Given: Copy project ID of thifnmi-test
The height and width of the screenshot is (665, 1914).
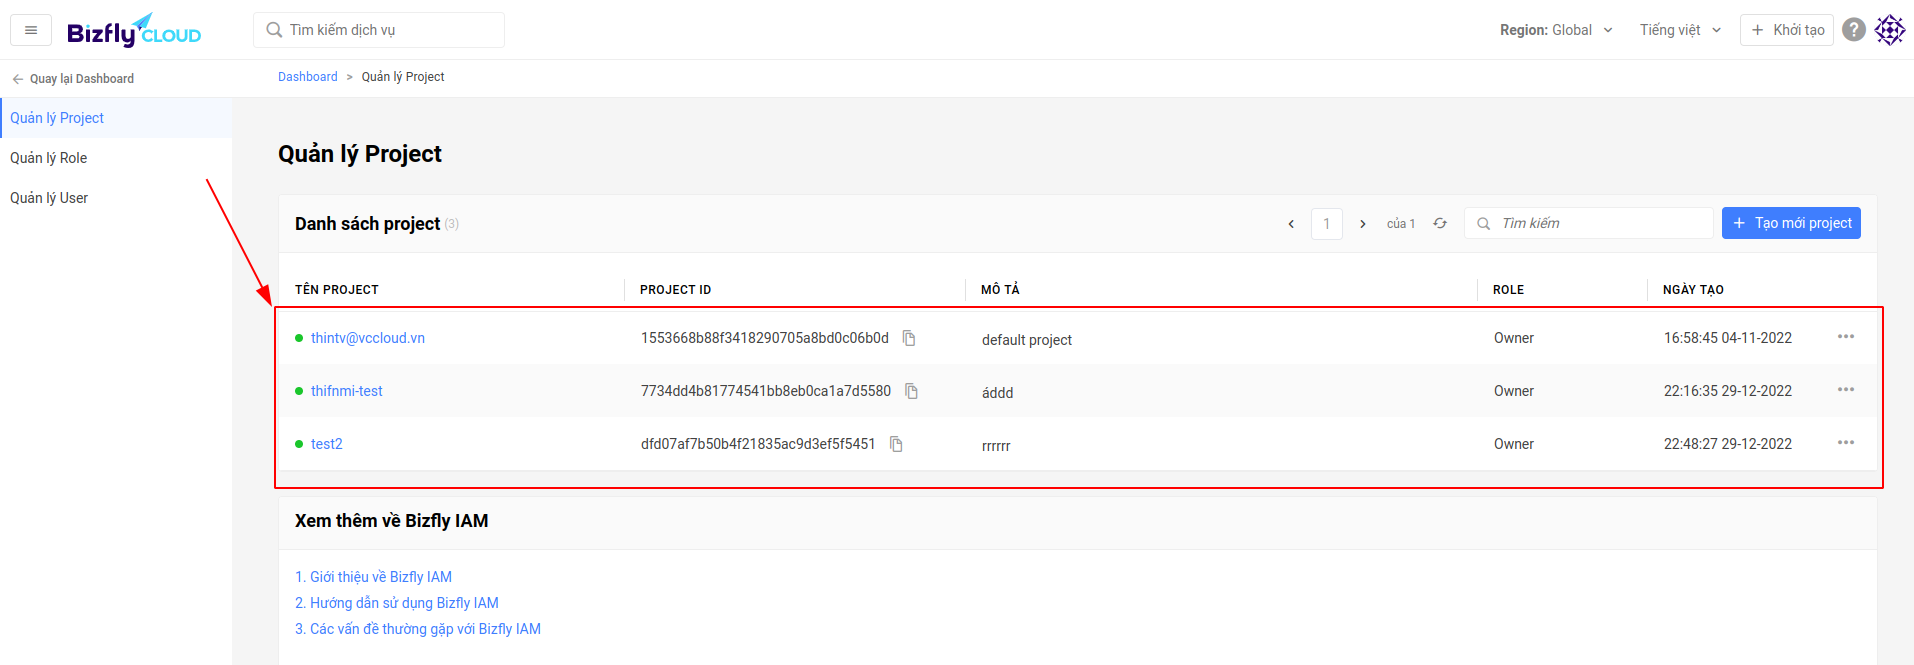Looking at the screenshot, I should [x=911, y=391].
